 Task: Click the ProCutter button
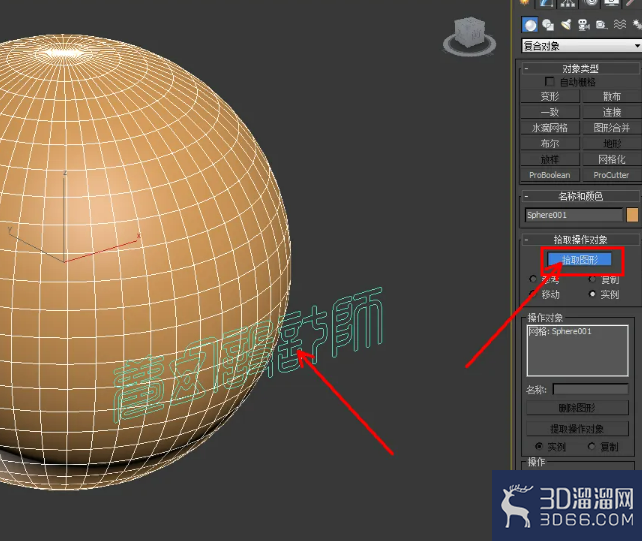(612, 175)
